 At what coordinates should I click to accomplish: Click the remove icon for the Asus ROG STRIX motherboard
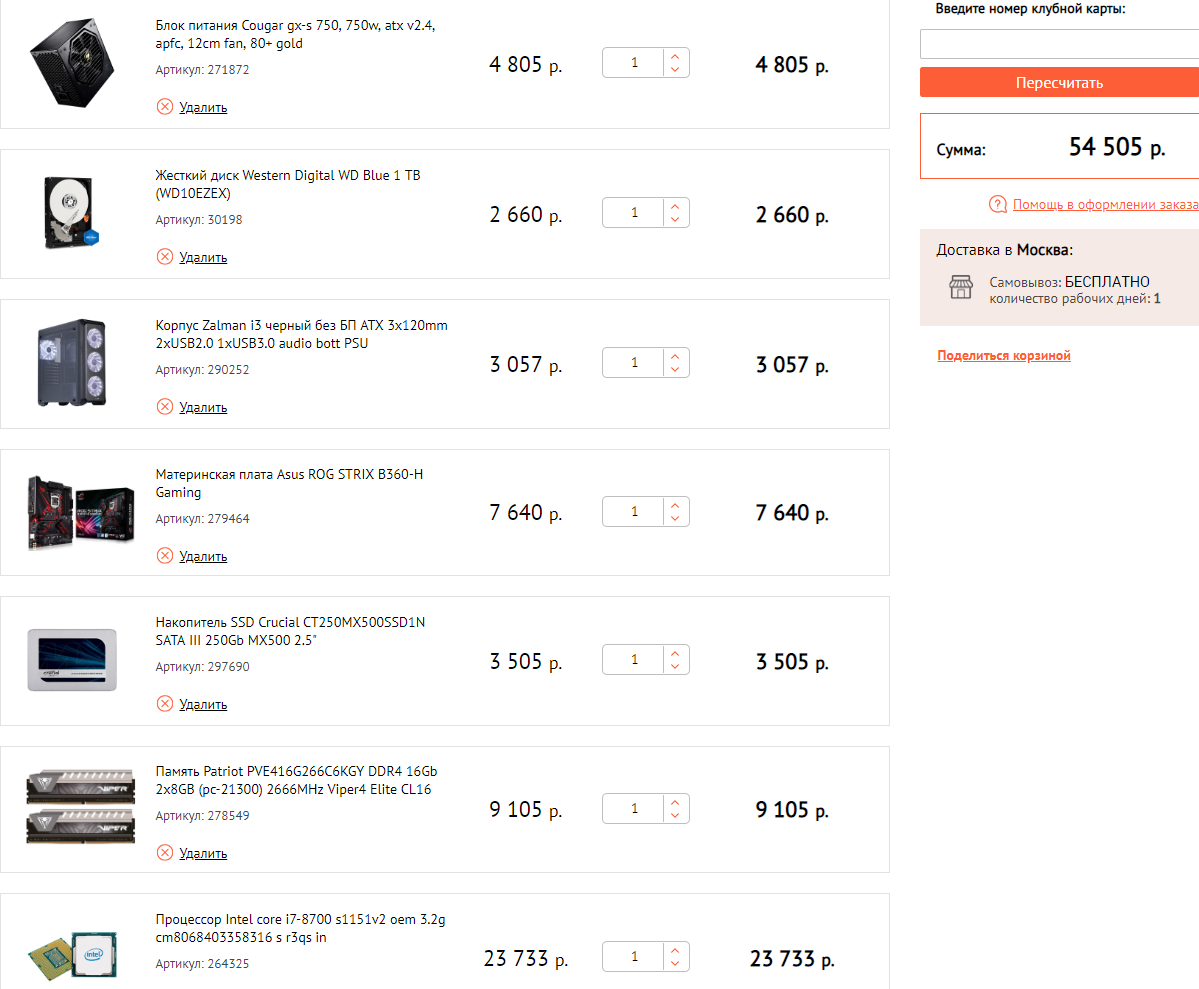pyautogui.click(x=165, y=556)
